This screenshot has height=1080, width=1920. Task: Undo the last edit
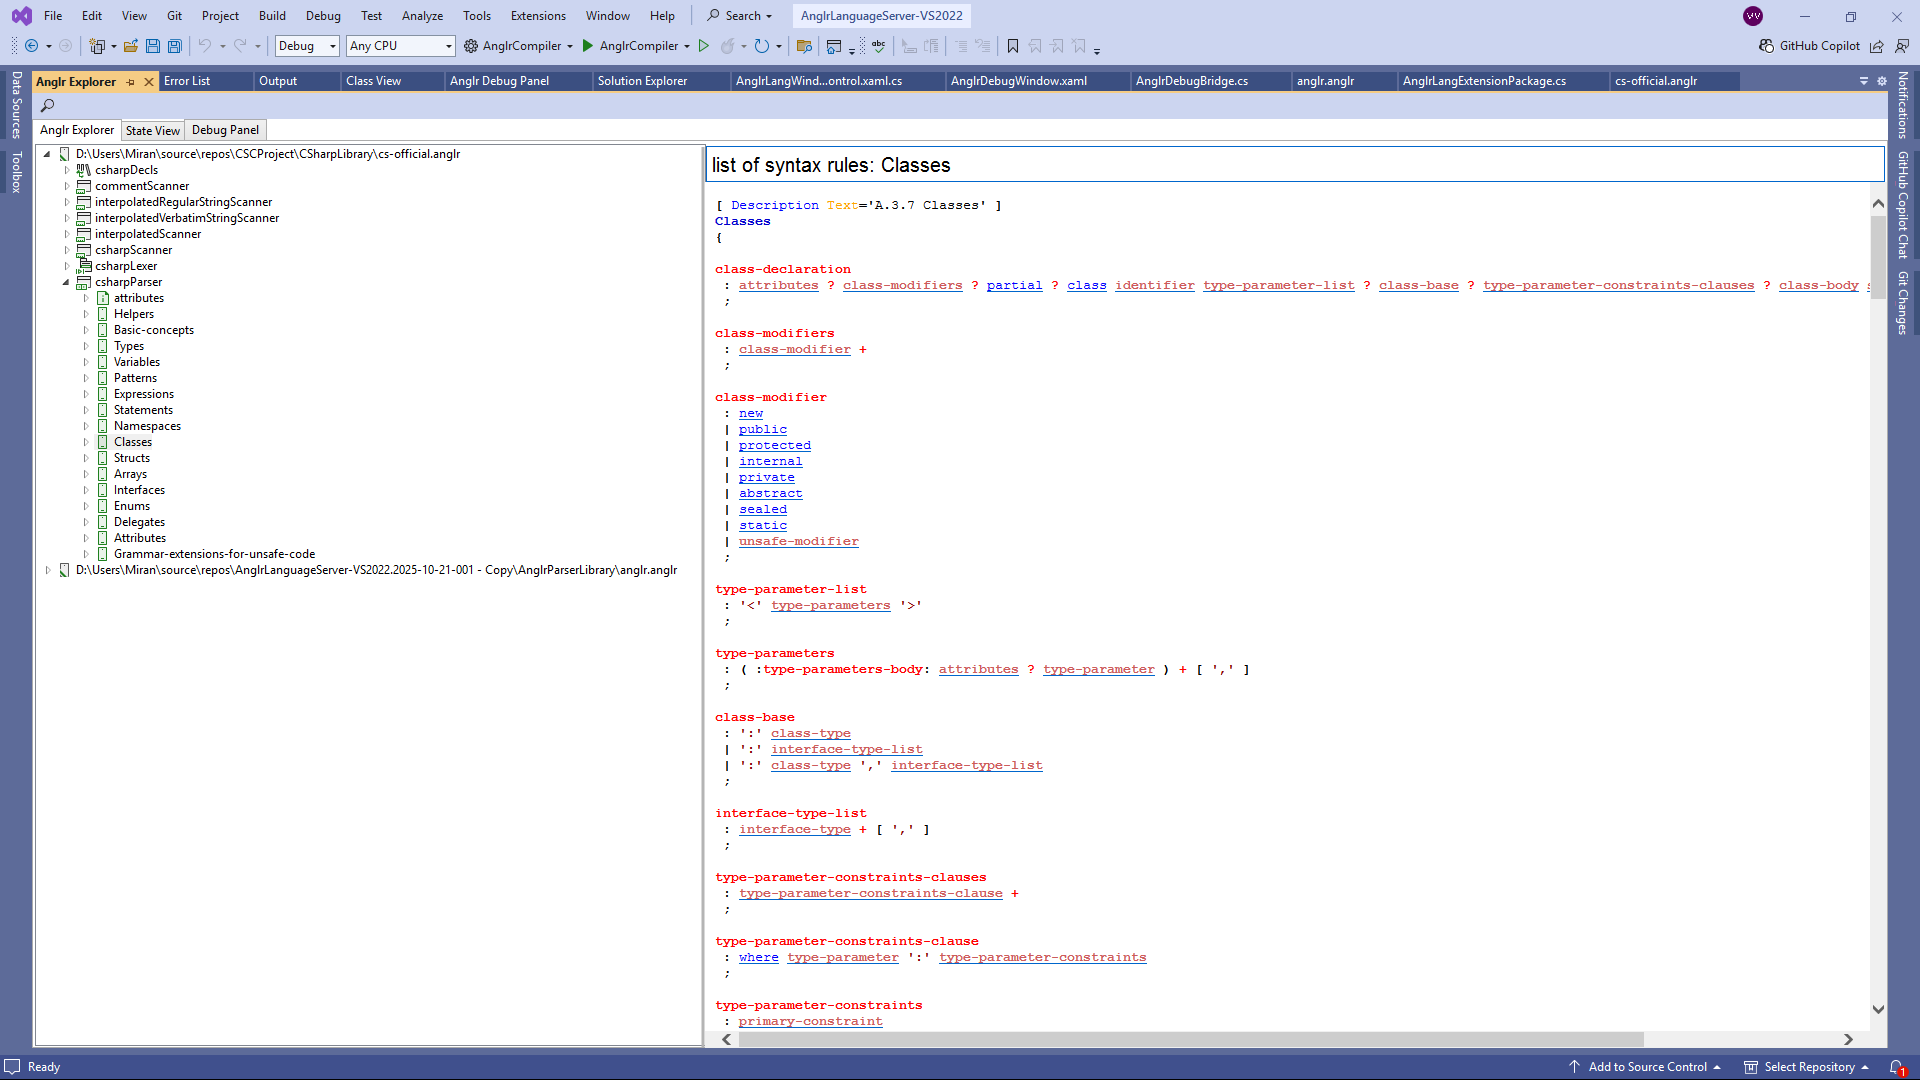pyautogui.click(x=205, y=46)
